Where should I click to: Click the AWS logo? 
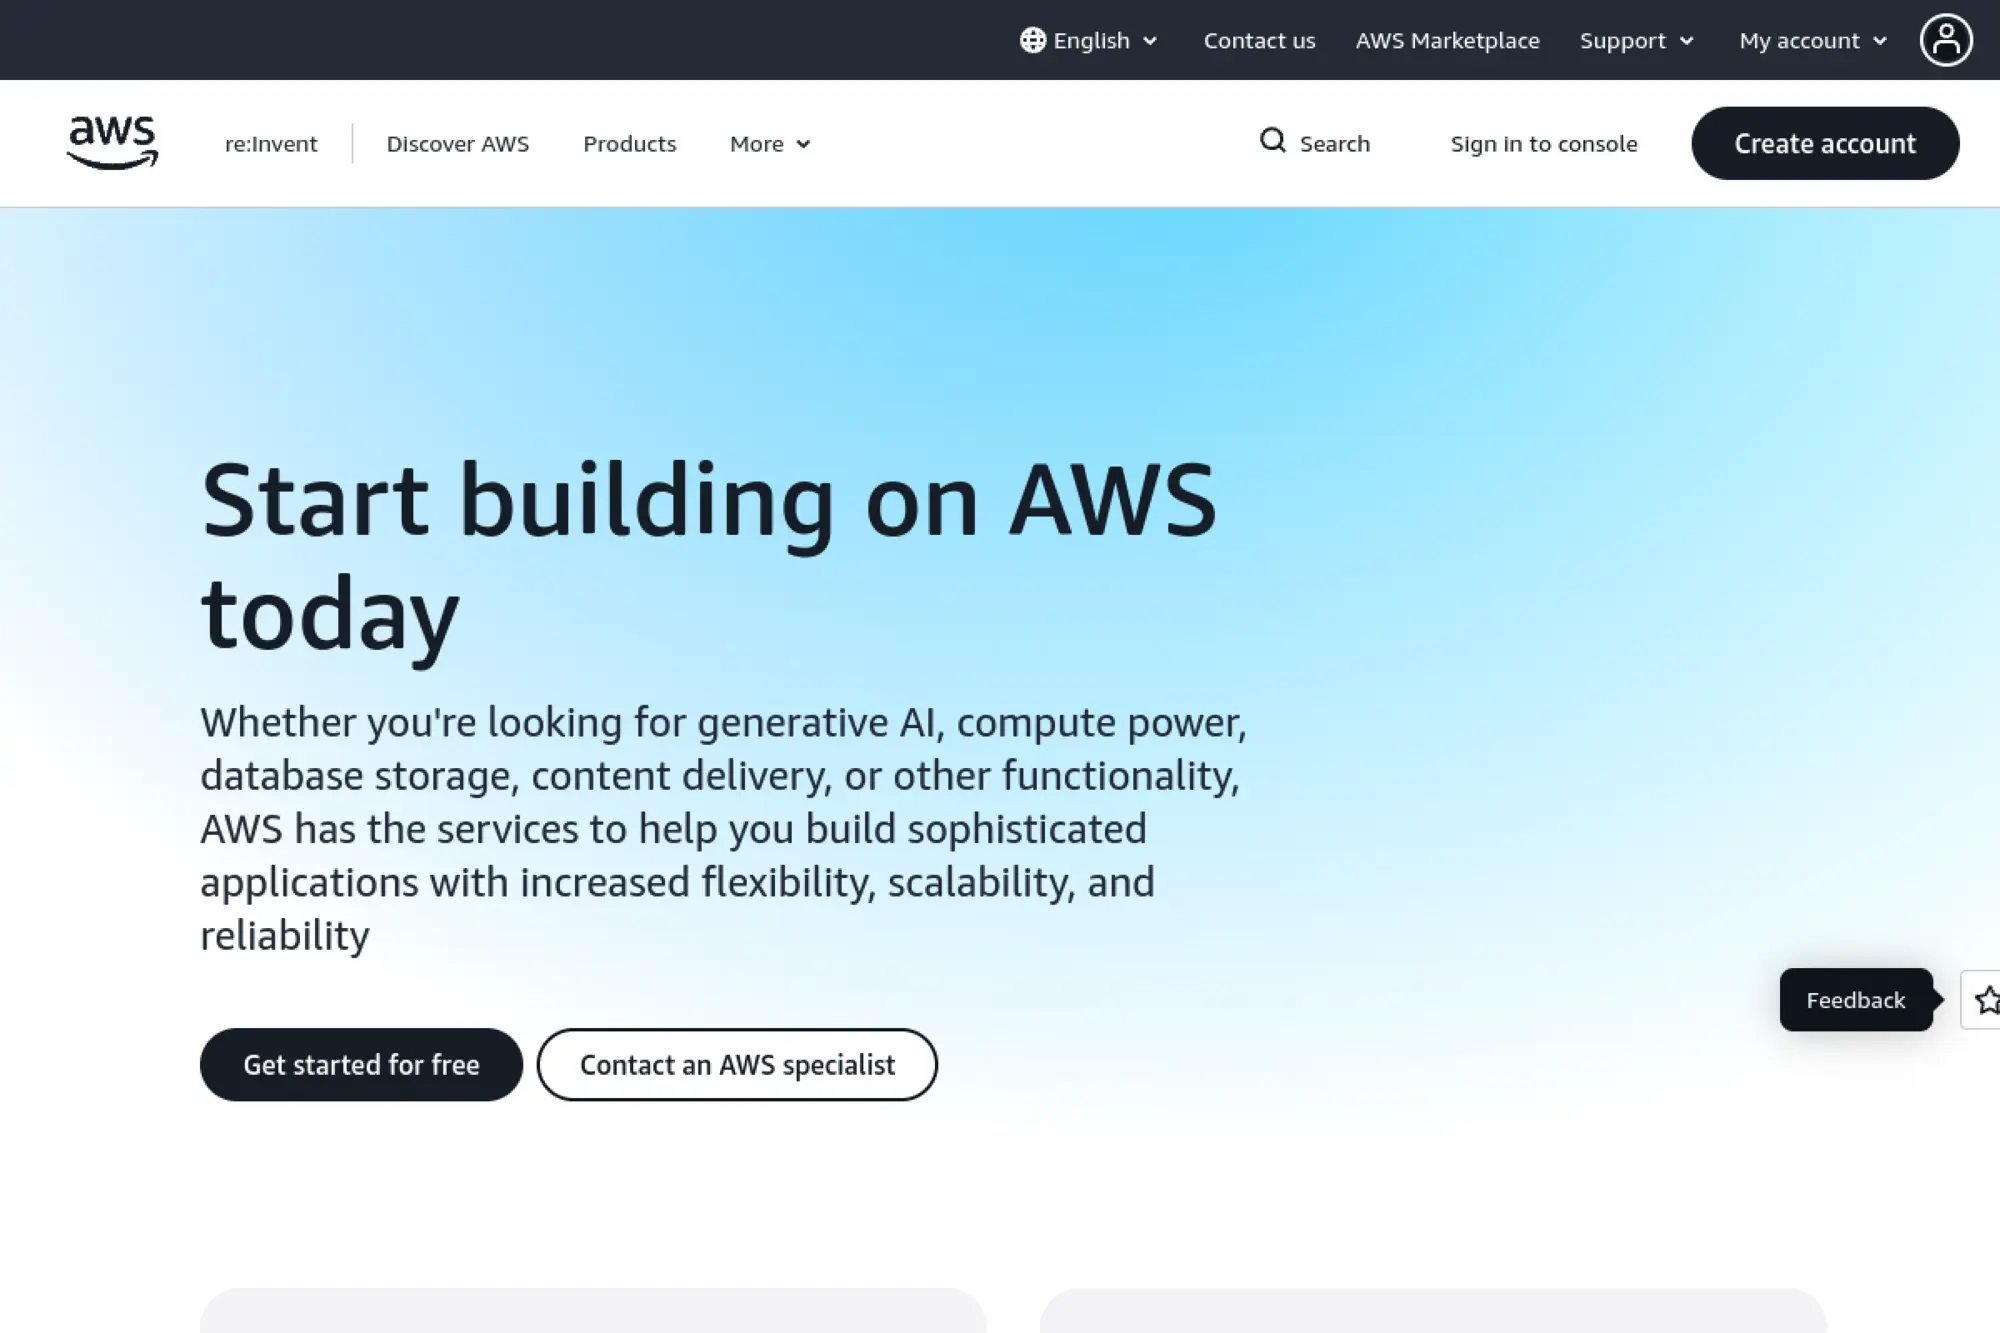112,141
